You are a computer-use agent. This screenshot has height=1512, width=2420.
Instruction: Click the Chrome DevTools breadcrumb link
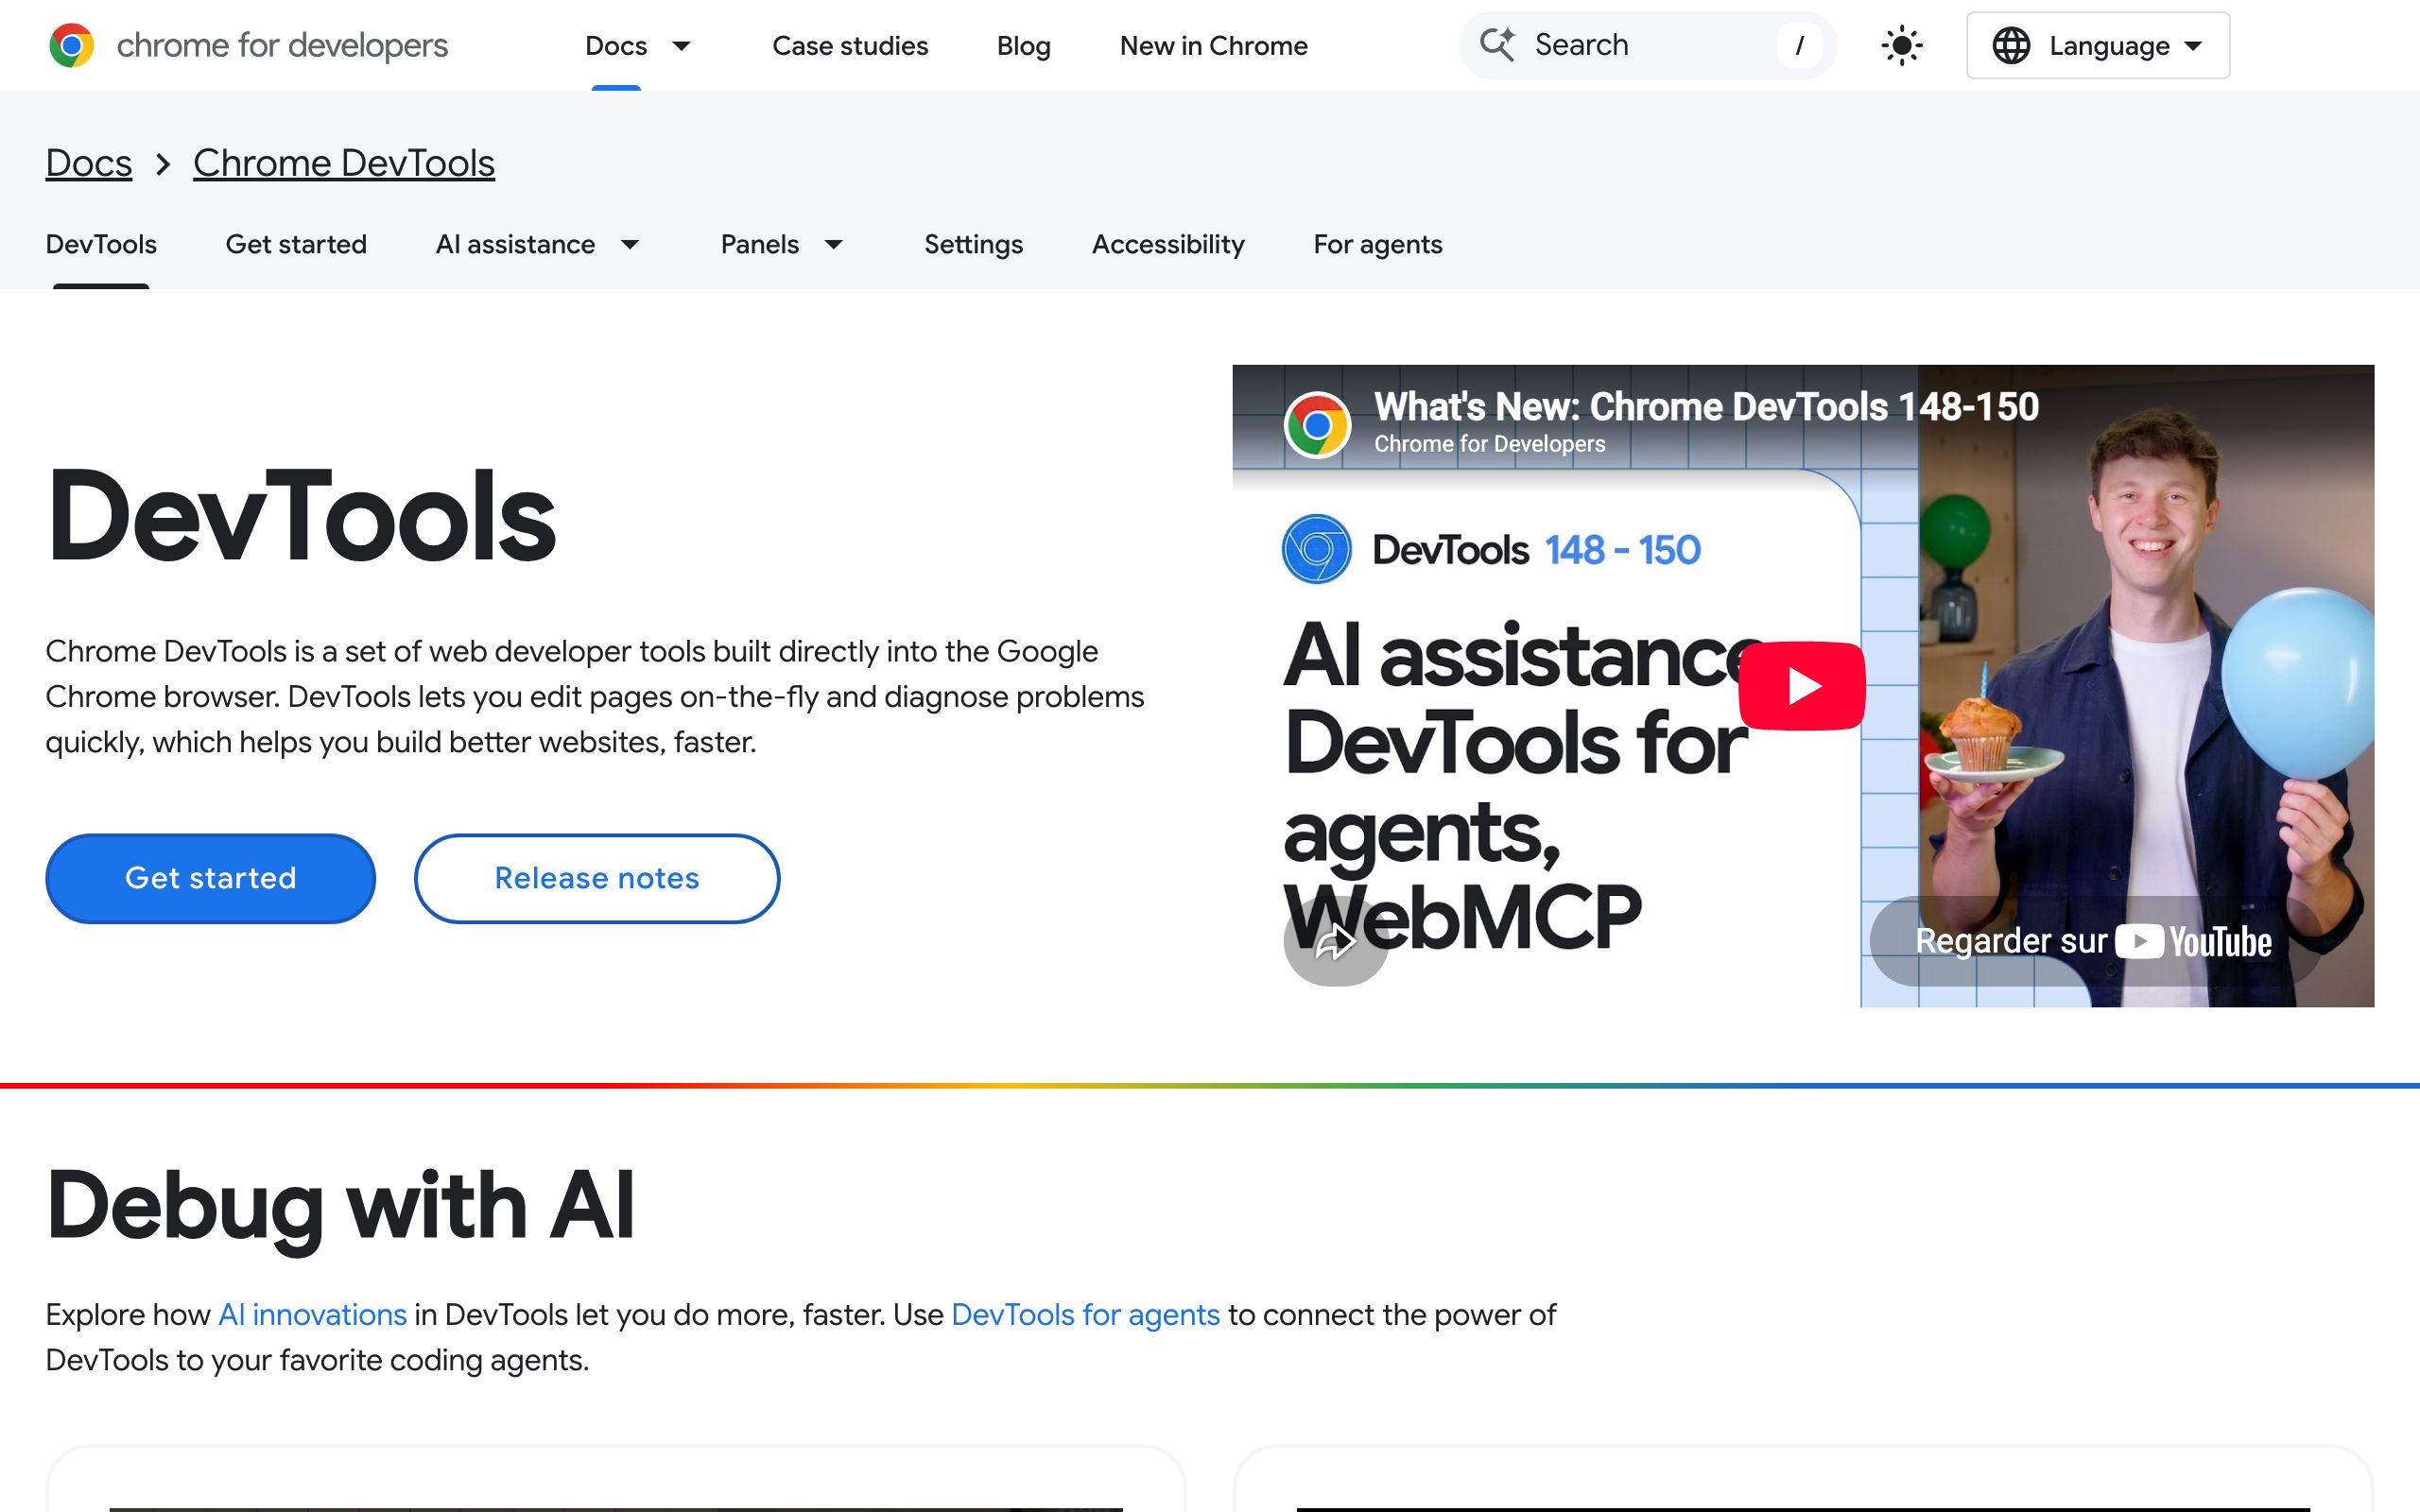344,163
